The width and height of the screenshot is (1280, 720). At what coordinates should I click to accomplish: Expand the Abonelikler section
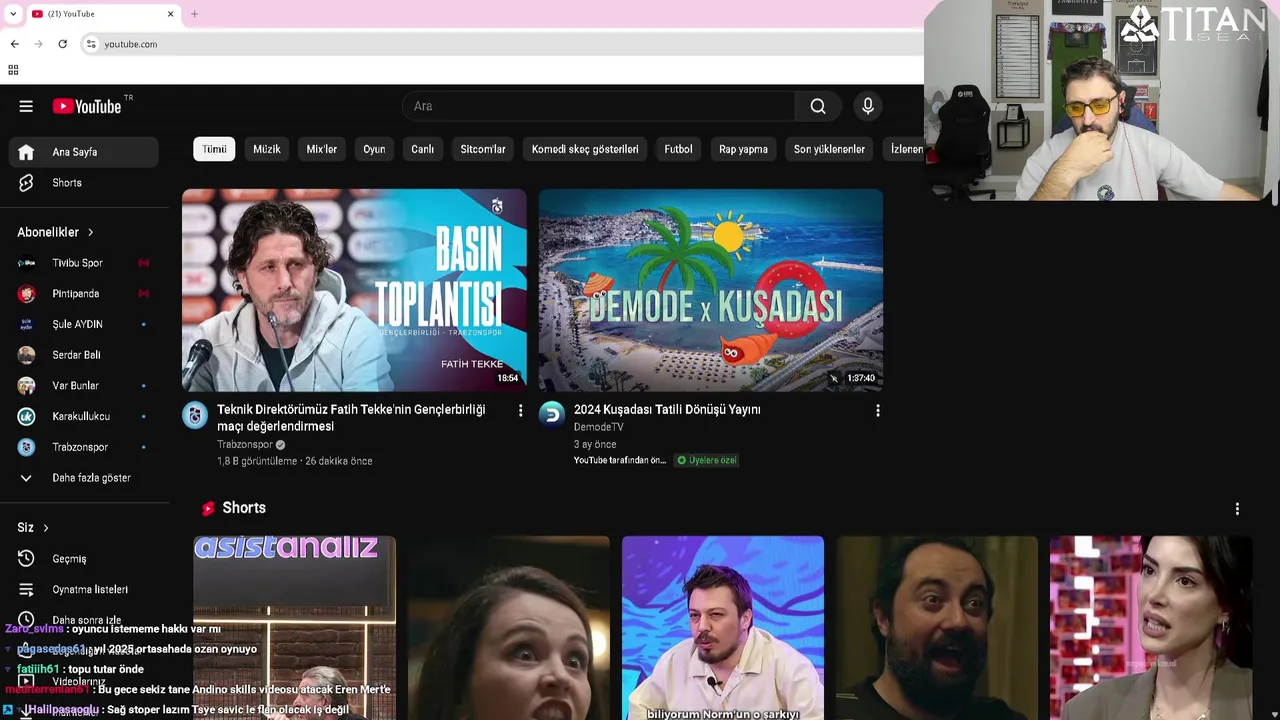click(x=56, y=232)
